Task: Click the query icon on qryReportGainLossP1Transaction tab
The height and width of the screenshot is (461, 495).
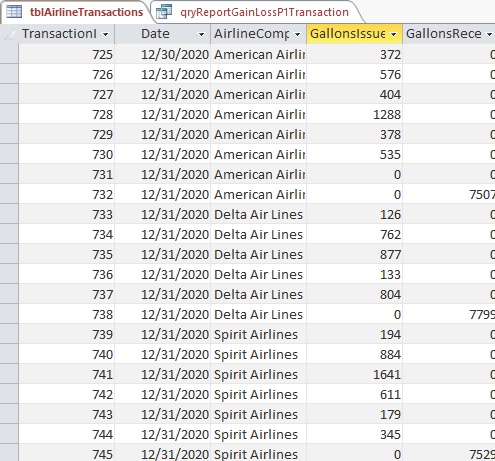Action: (164, 12)
